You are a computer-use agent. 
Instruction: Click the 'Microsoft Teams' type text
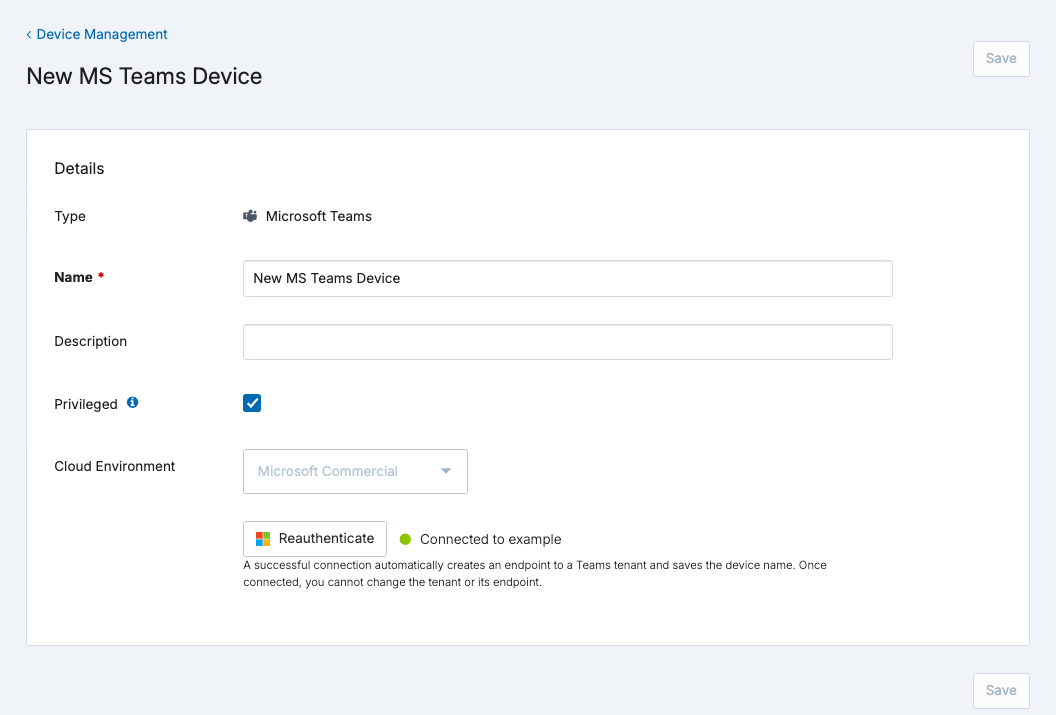pyautogui.click(x=319, y=216)
